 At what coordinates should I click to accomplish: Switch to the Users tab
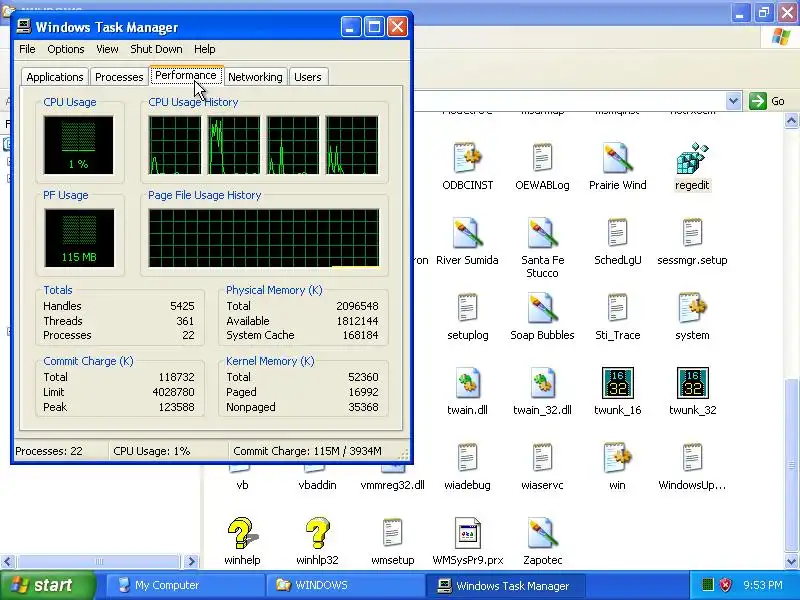(308, 77)
